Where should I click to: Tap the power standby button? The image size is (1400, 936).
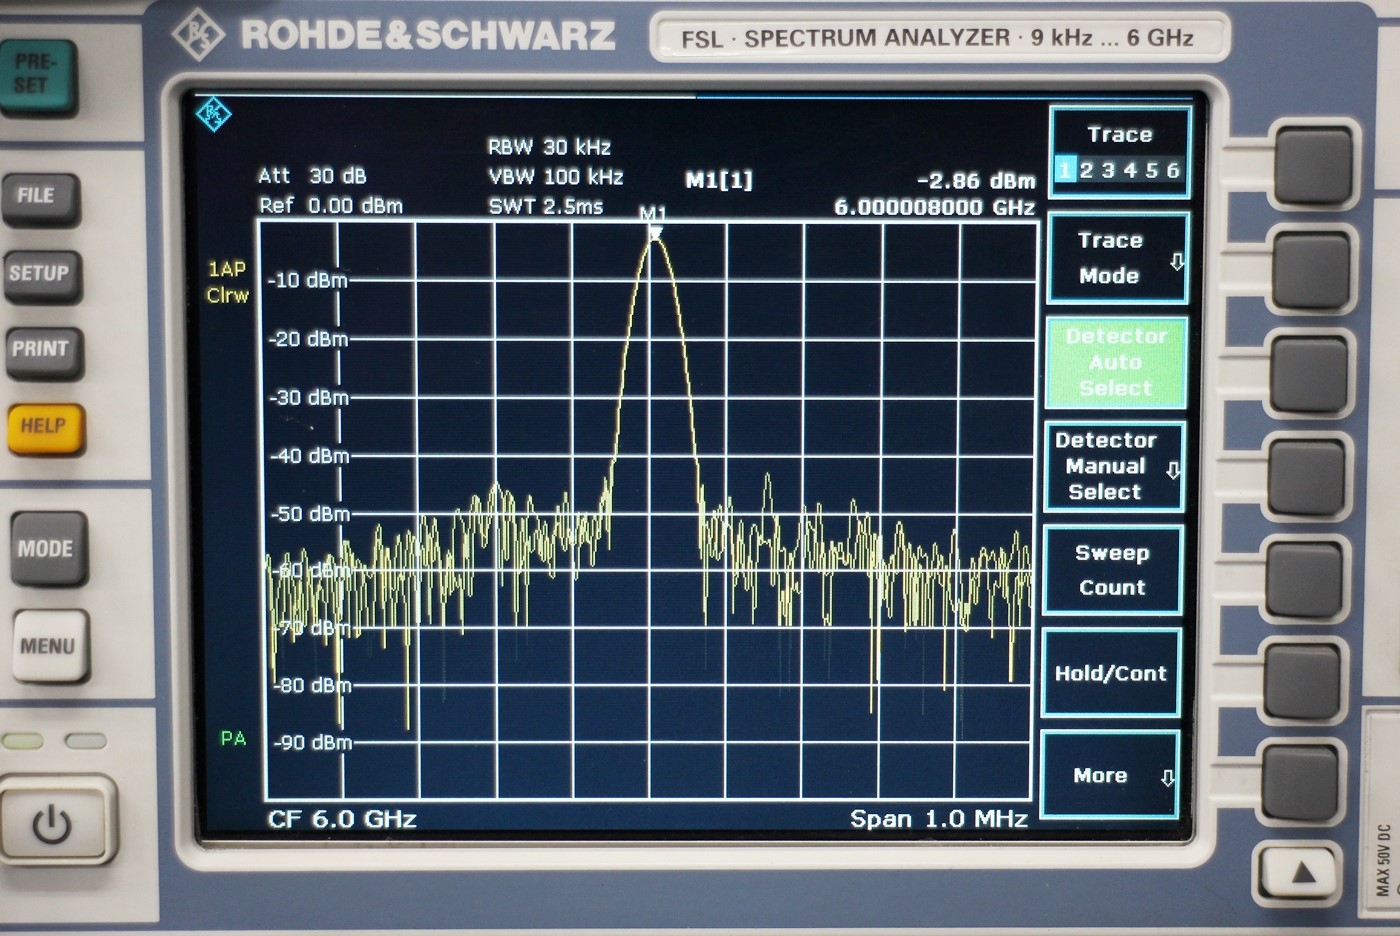tap(54, 824)
